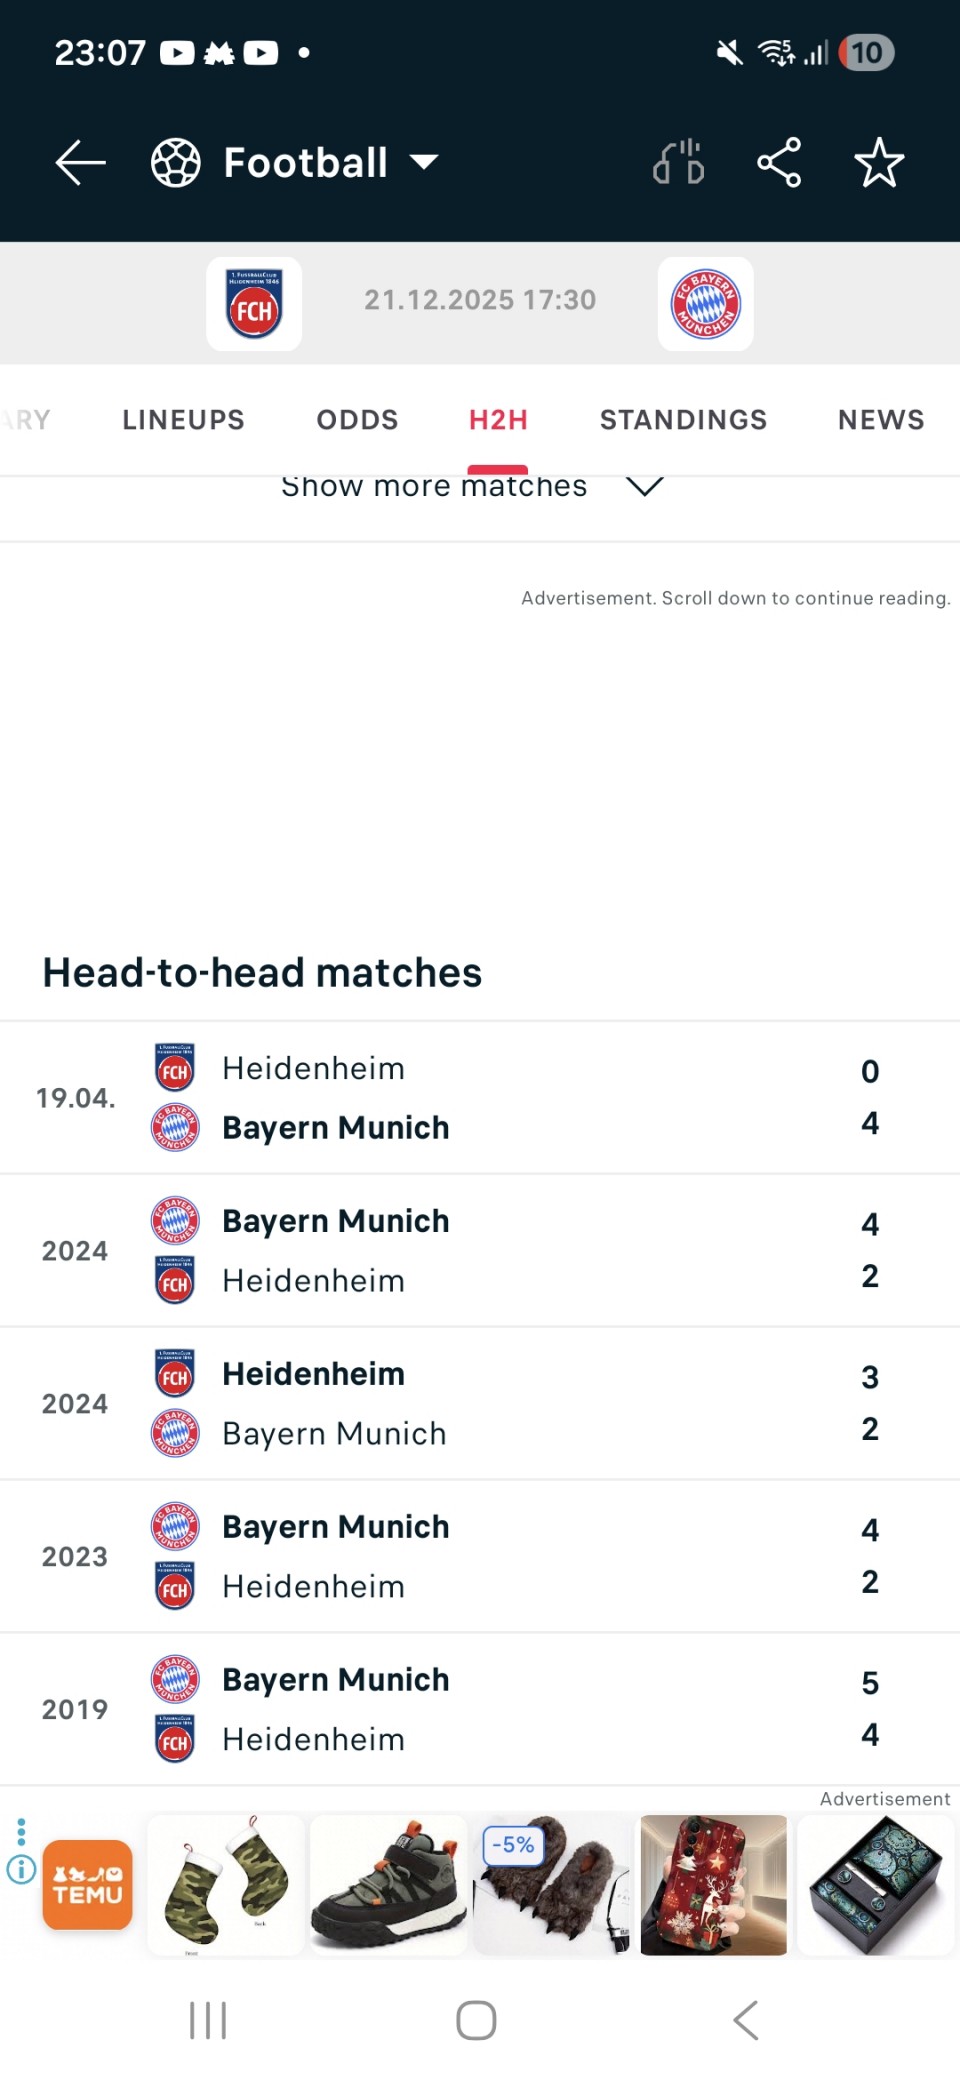This screenshot has width=960, height=2080.
Task: Tap the camo stockings ad thumbnail
Action: [x=226, y=1885]
